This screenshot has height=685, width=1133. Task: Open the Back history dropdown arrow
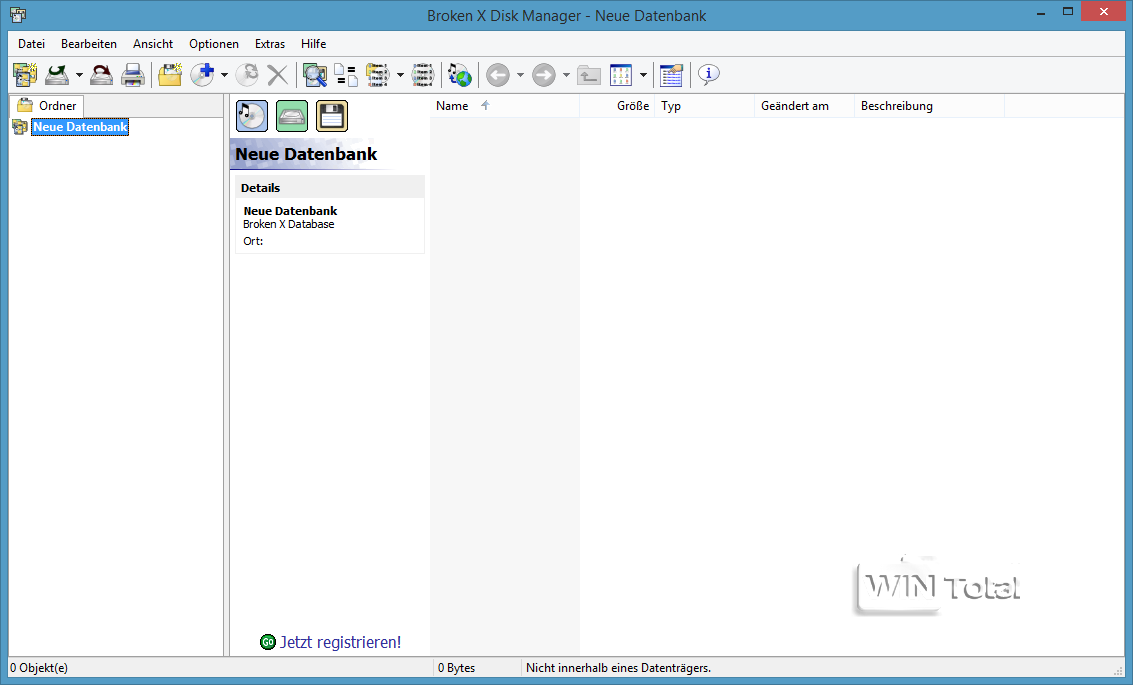point(520,74)
